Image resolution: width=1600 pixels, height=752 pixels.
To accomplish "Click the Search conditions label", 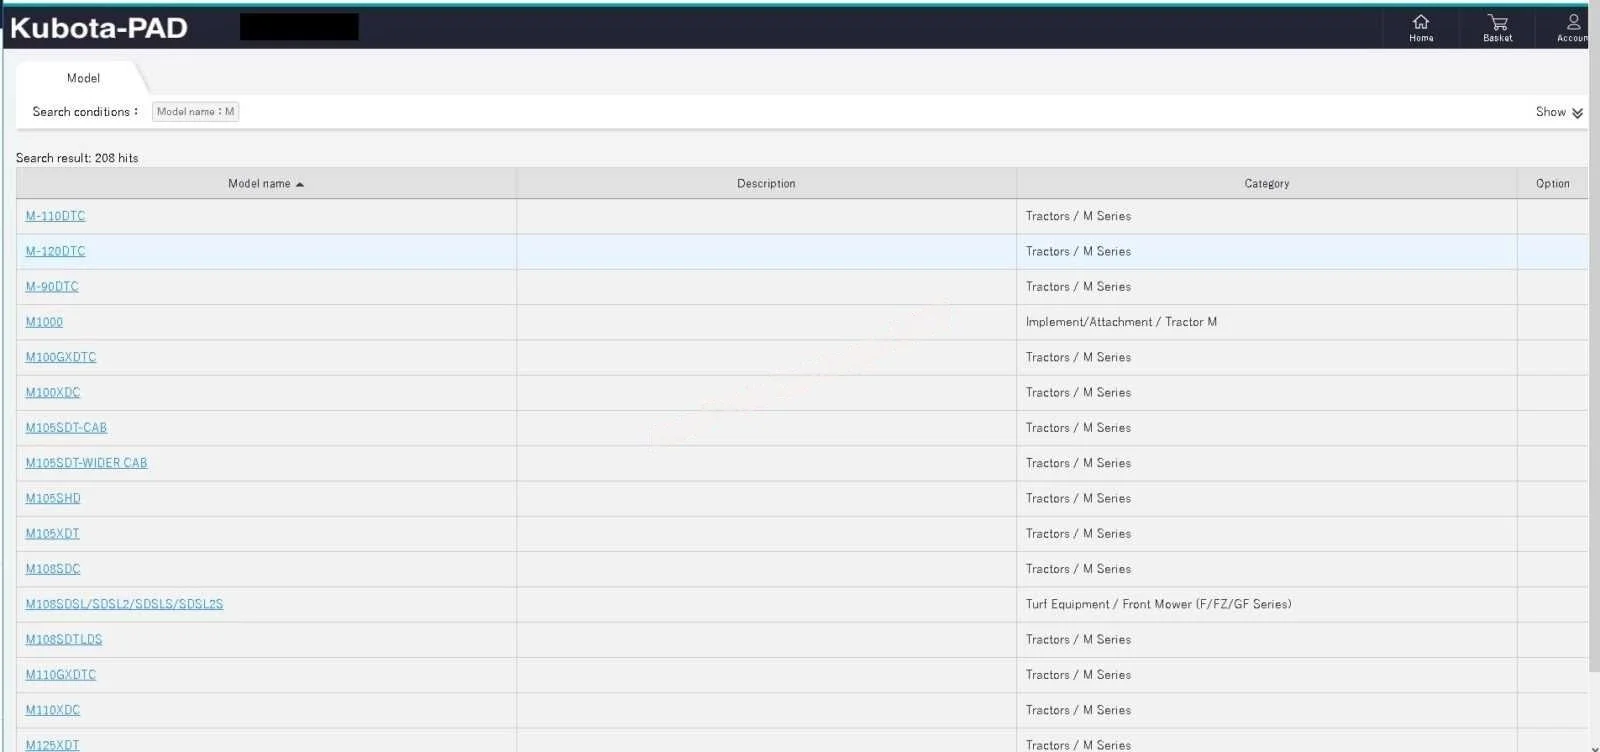I will click(85, 112).
